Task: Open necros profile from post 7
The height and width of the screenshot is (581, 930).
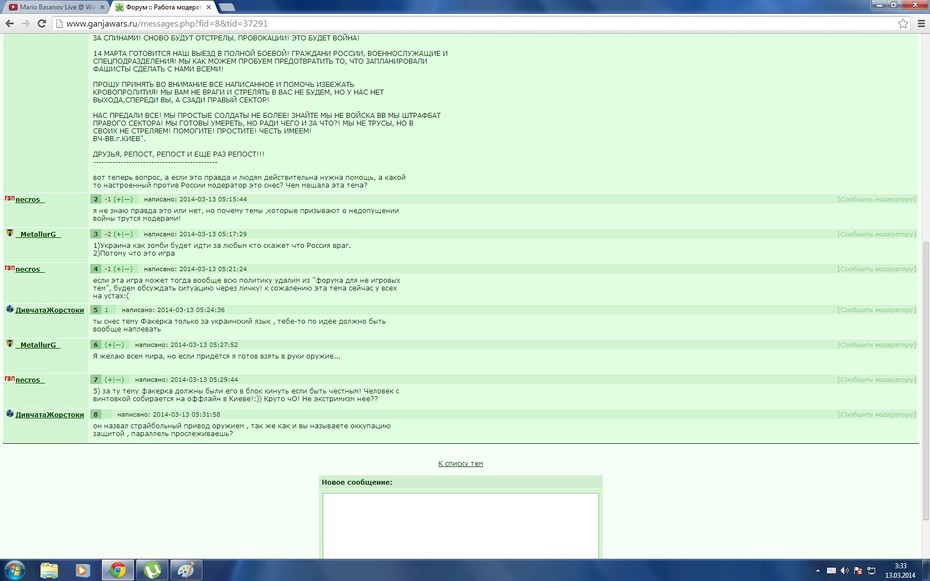Action: [x=30, y=380]
